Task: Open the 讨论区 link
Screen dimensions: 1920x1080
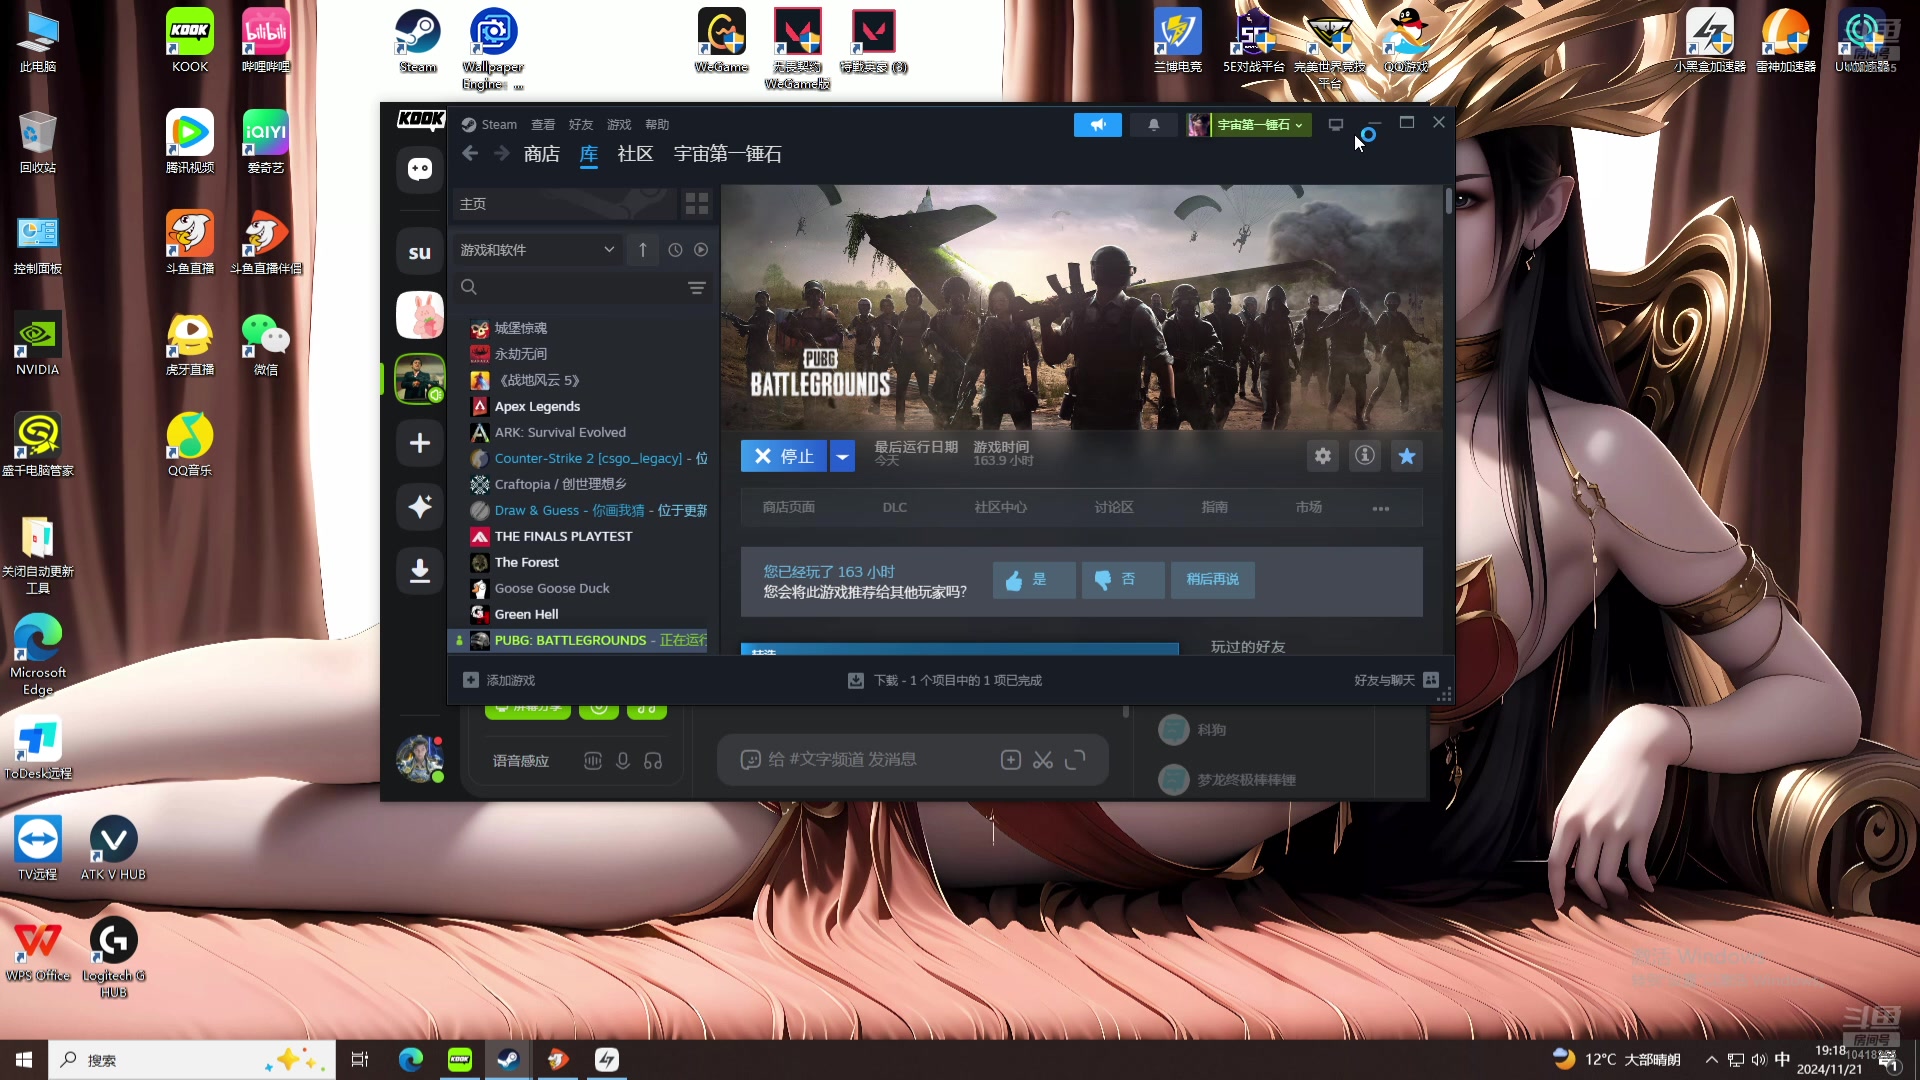Action: coord(1114,508)
